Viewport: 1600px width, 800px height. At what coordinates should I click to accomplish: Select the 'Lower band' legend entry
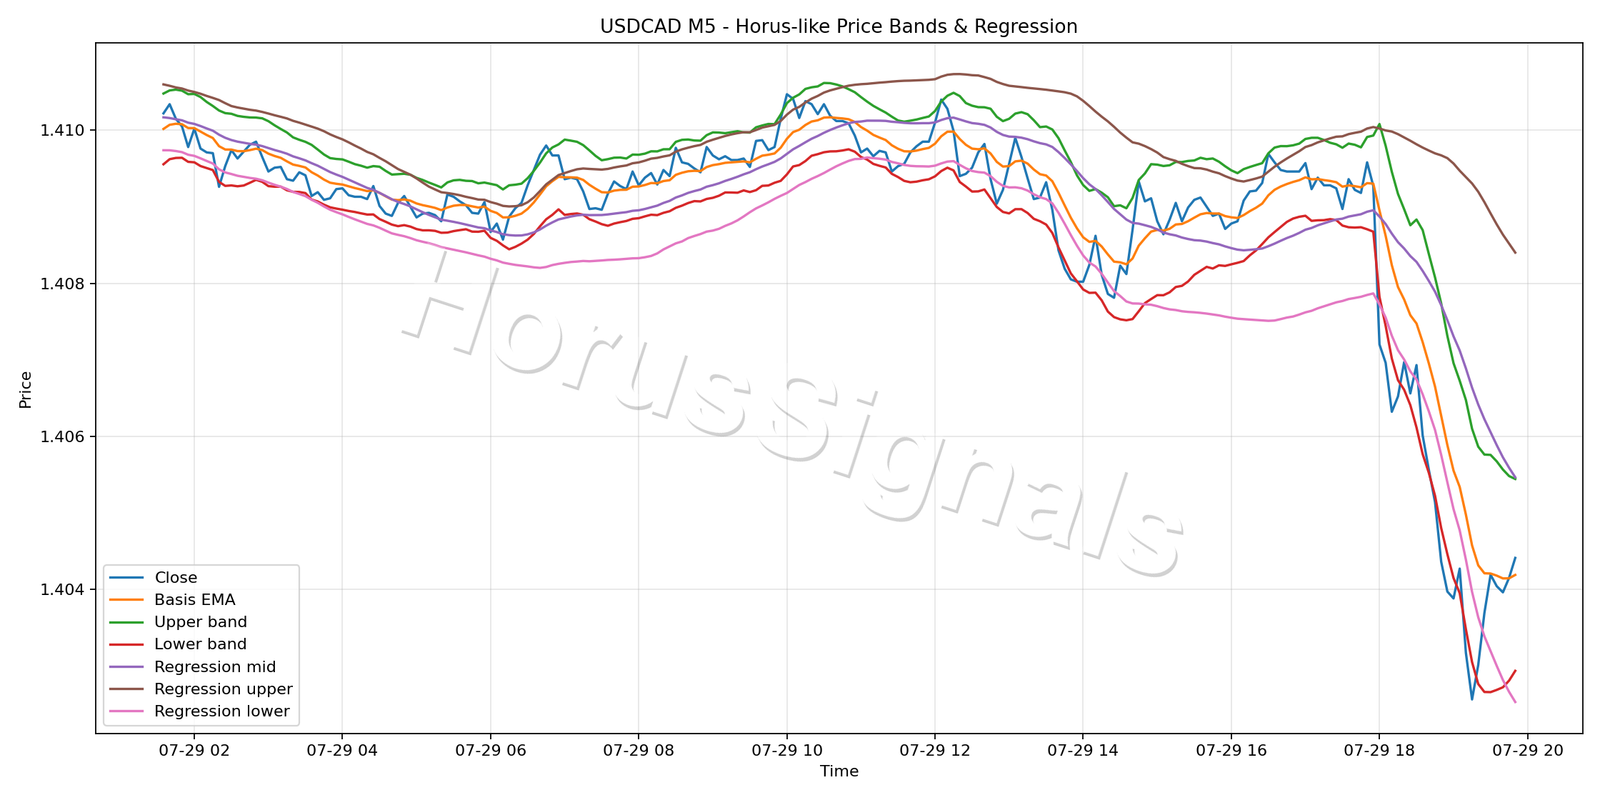(x=178, y=645)
